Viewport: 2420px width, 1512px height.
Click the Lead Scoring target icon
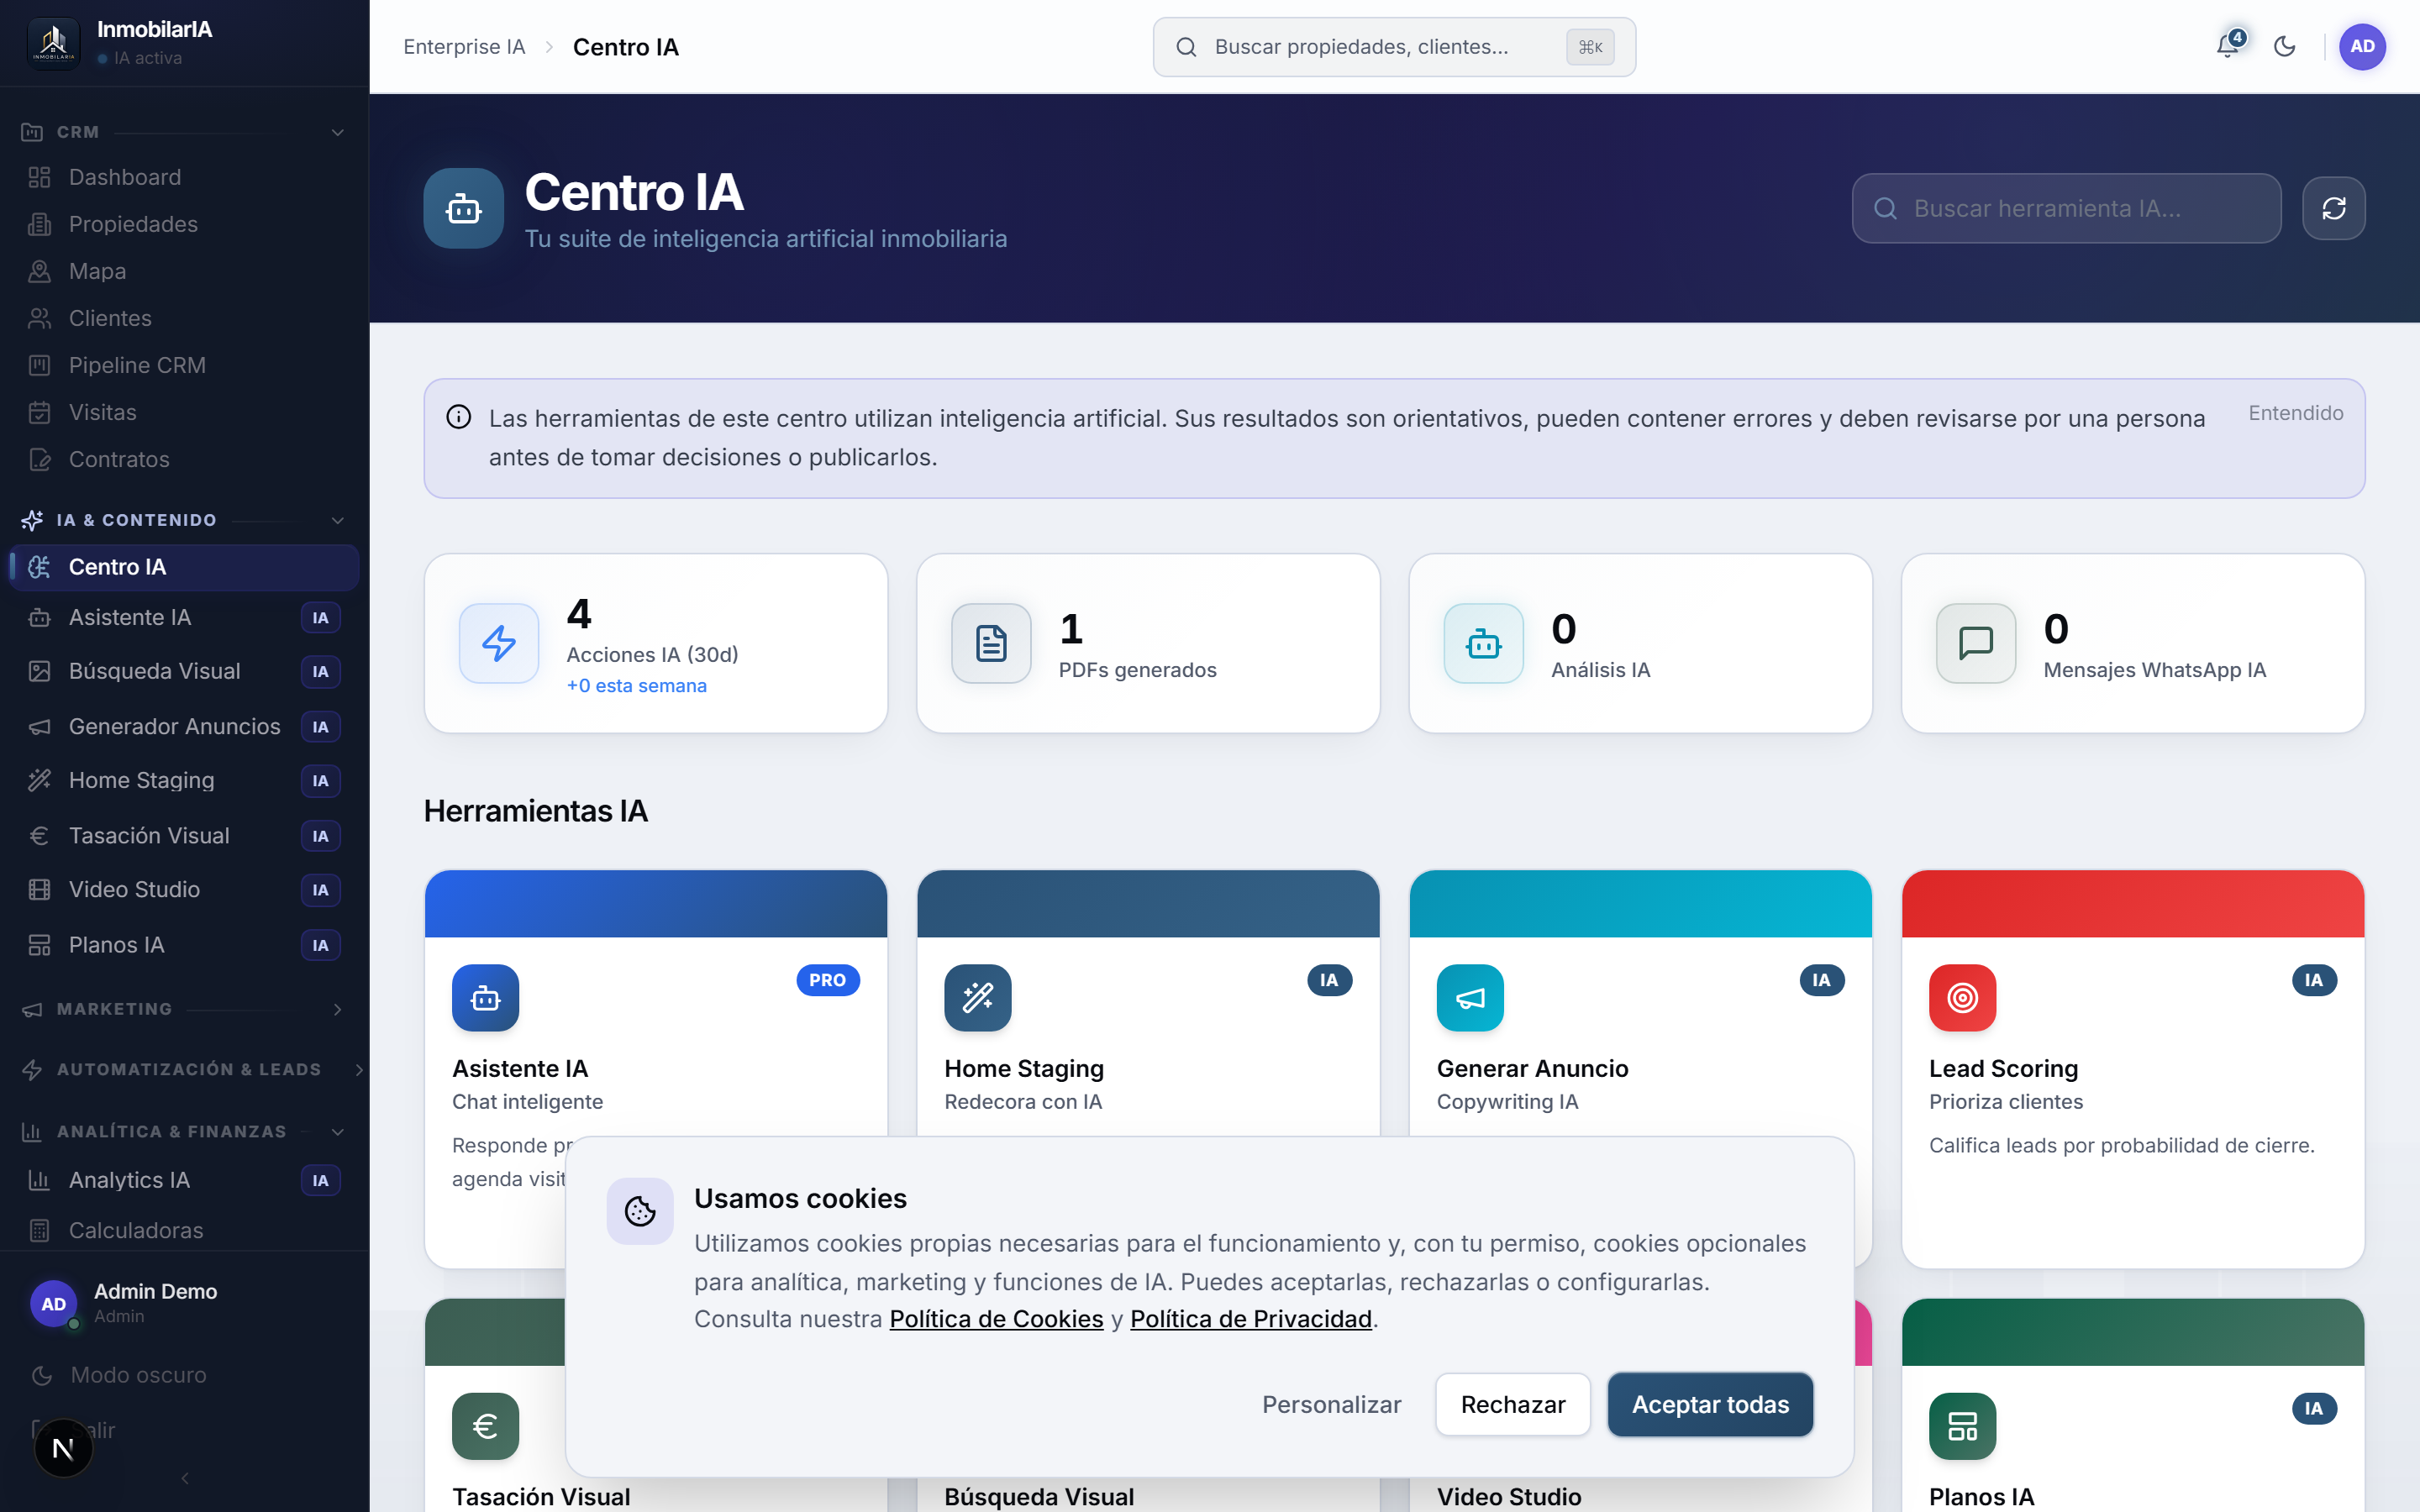pos(1962,997)
